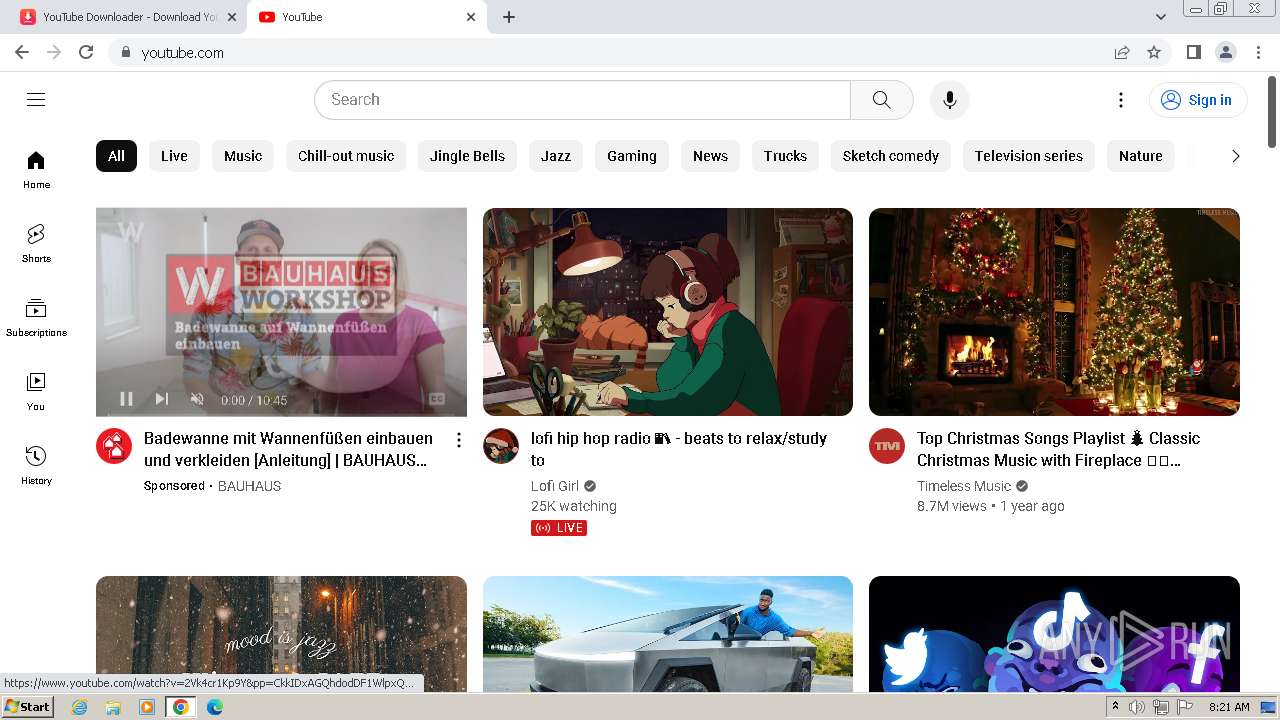
Task: Open Top Christmas Songs Playlist title
Action: (1058, 449)
